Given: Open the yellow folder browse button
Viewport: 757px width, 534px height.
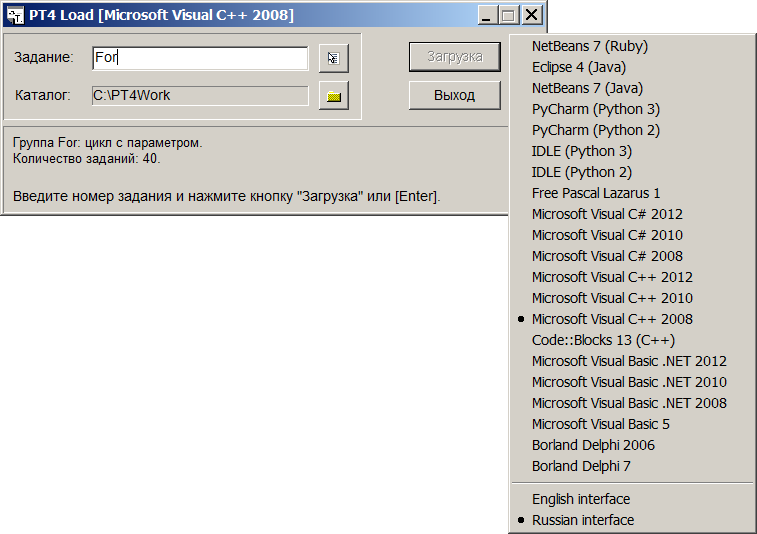Looking at the screenshot, I should click(x=334, y=96).
